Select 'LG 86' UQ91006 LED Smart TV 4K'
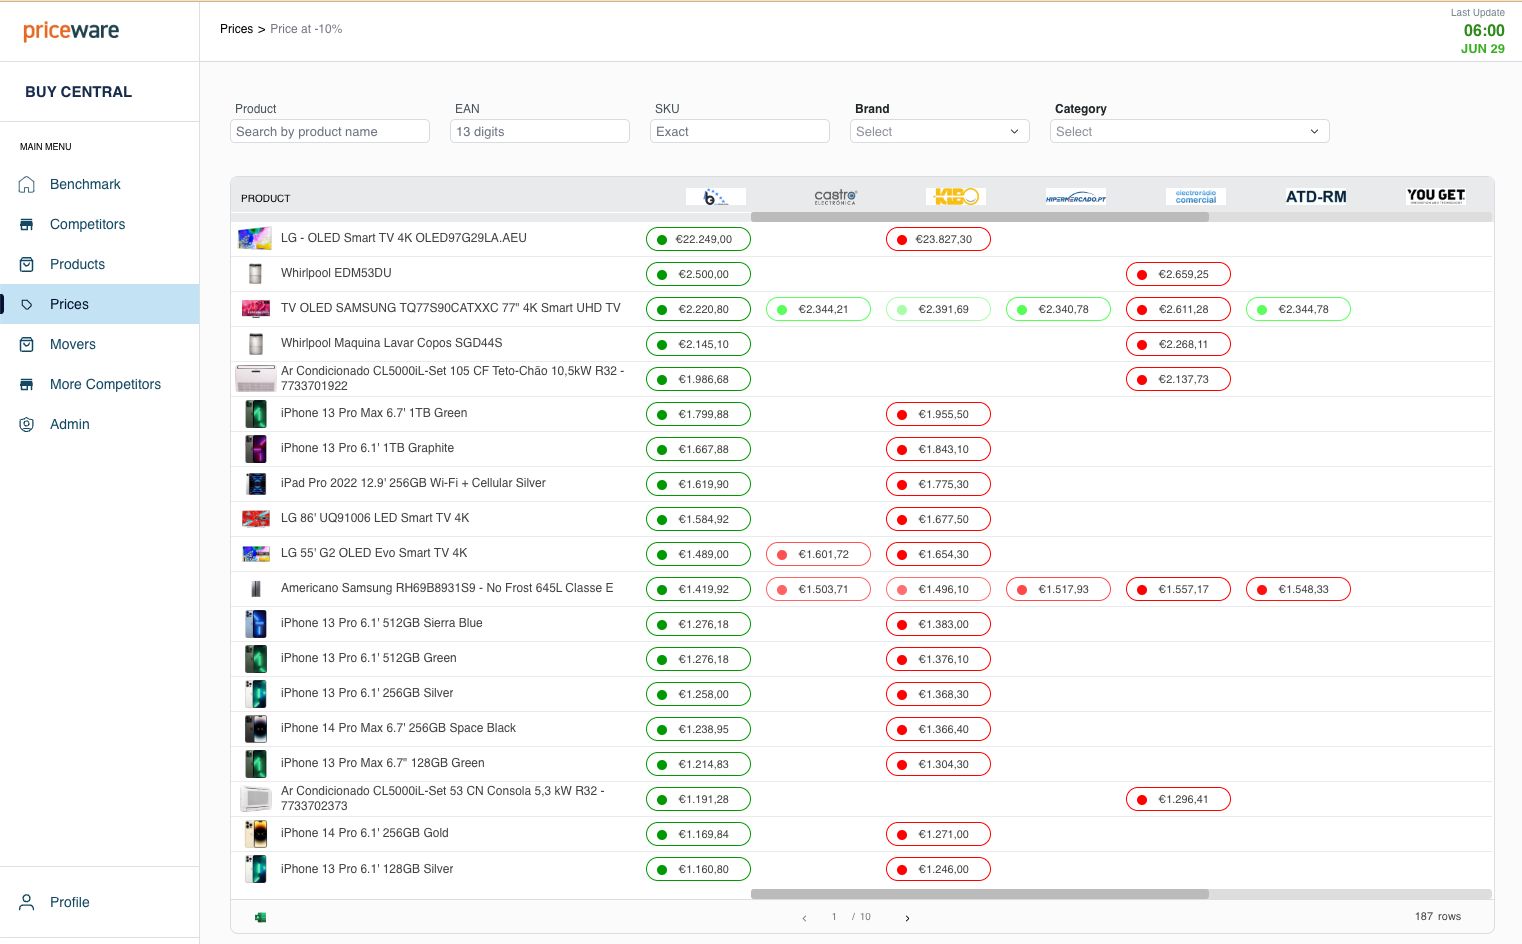 [375, 518]
